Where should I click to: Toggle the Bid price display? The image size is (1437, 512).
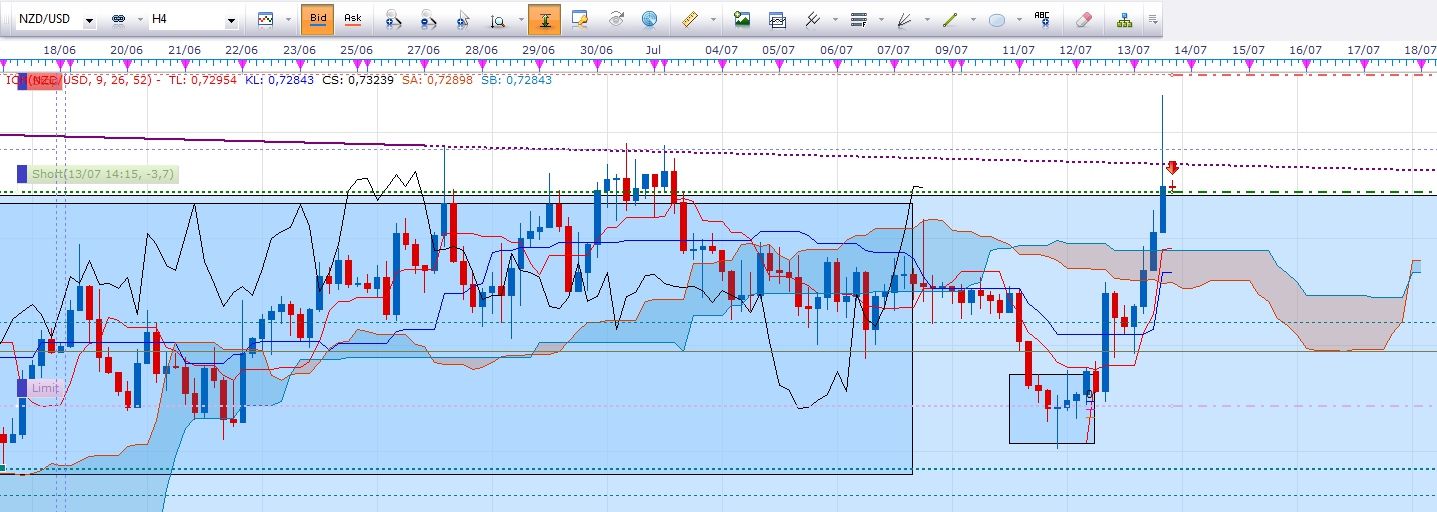pos(317,19)
